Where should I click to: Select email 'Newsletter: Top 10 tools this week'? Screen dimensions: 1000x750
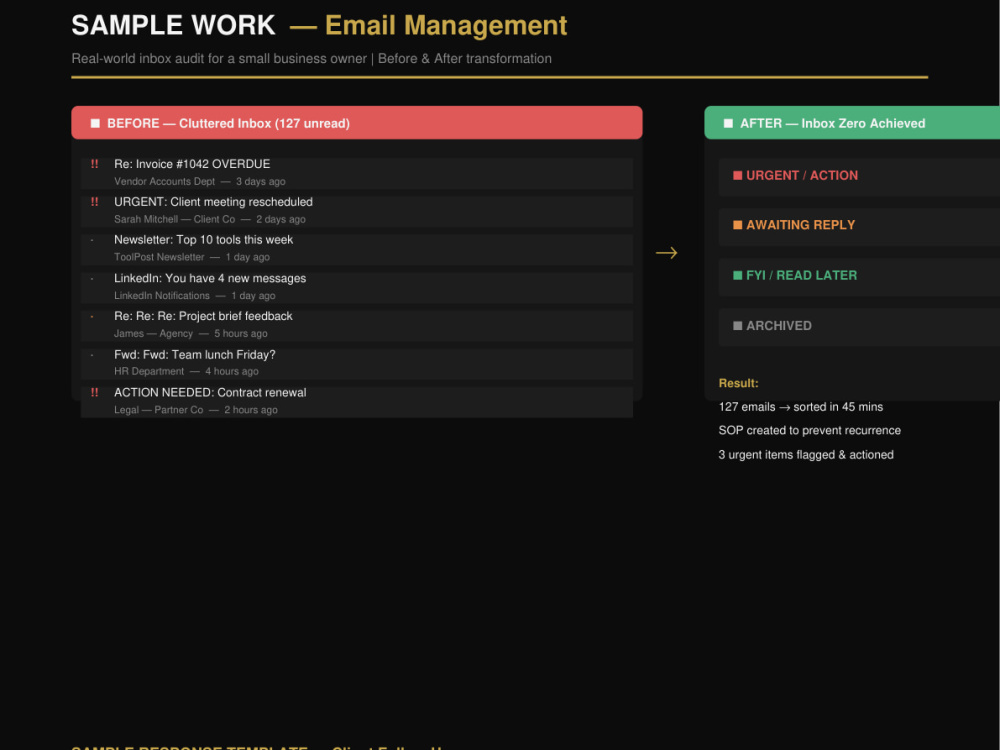click(357, 249)
